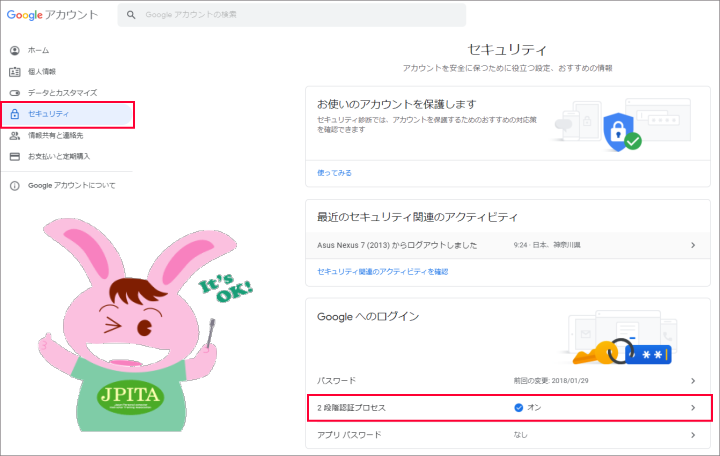This screenshot has width=720, height=456.
Task: Click the 使ってみる link
Action: coord(334,172)
